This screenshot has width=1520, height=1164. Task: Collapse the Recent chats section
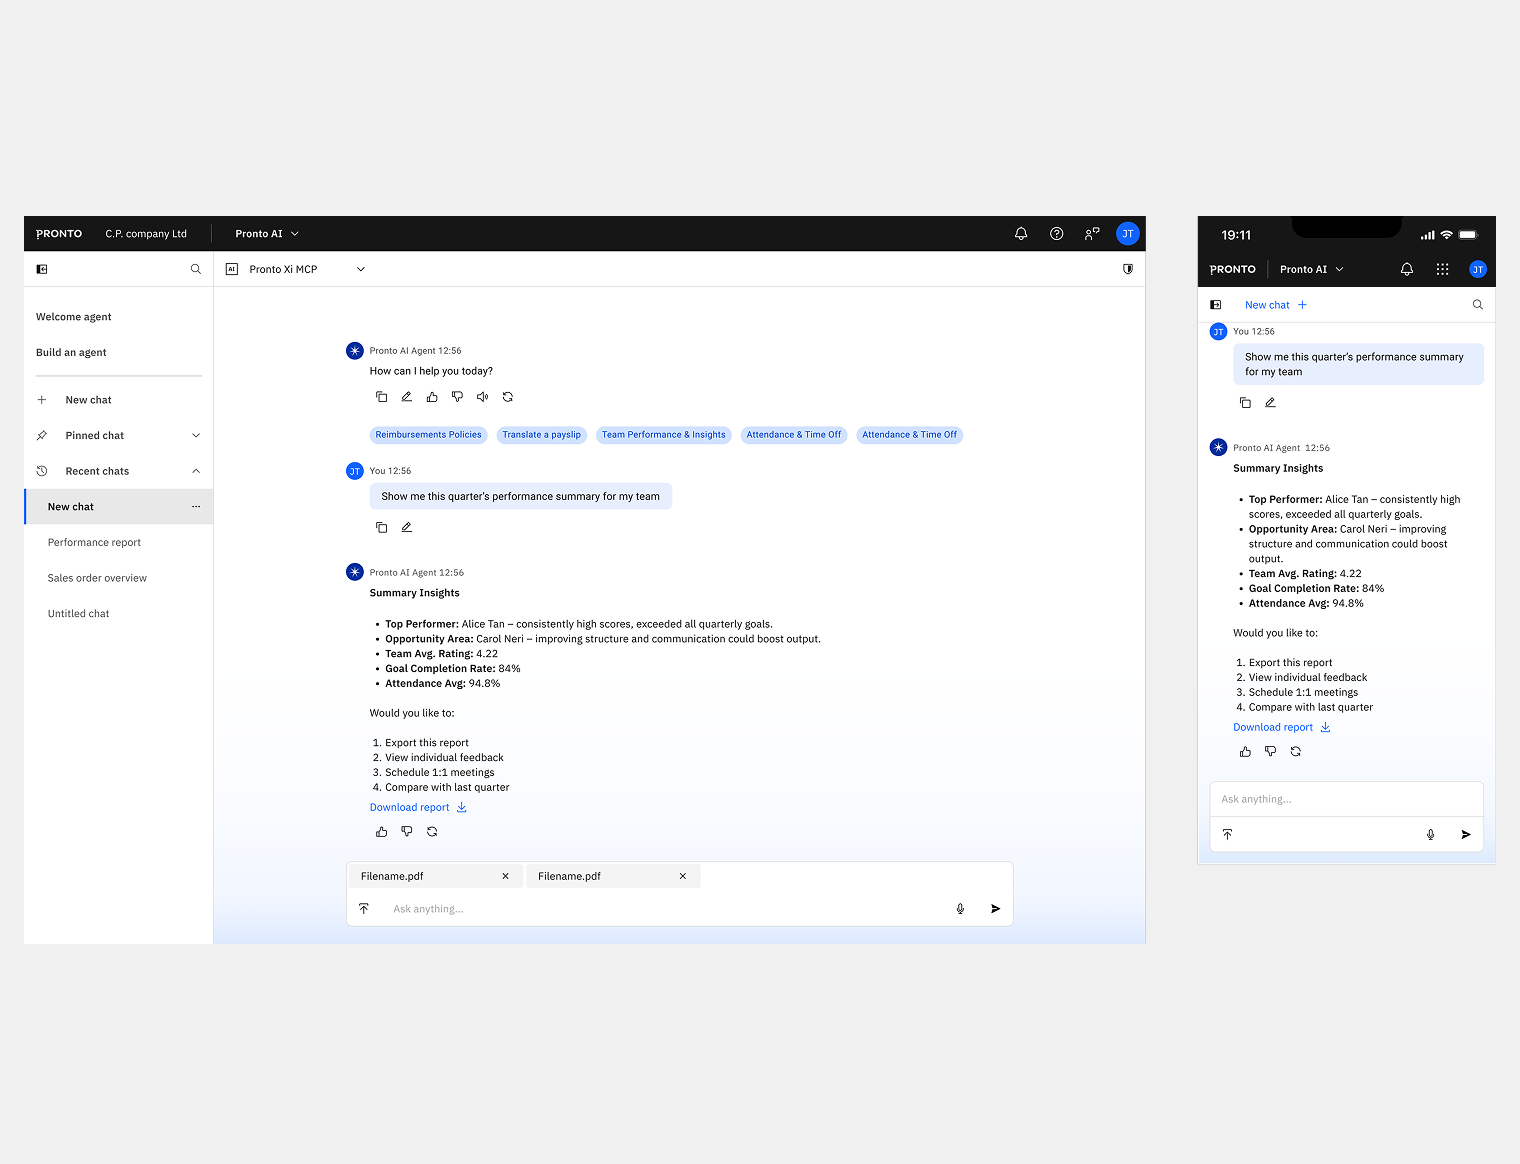[x=196, y=471]
